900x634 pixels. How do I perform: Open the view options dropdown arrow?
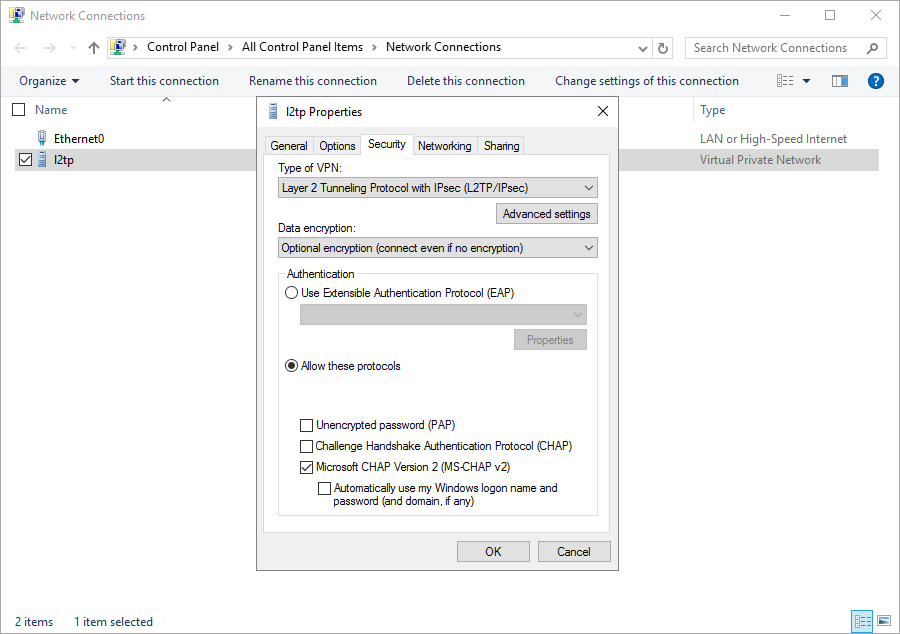pyautogui.click(x=806, y=81)
